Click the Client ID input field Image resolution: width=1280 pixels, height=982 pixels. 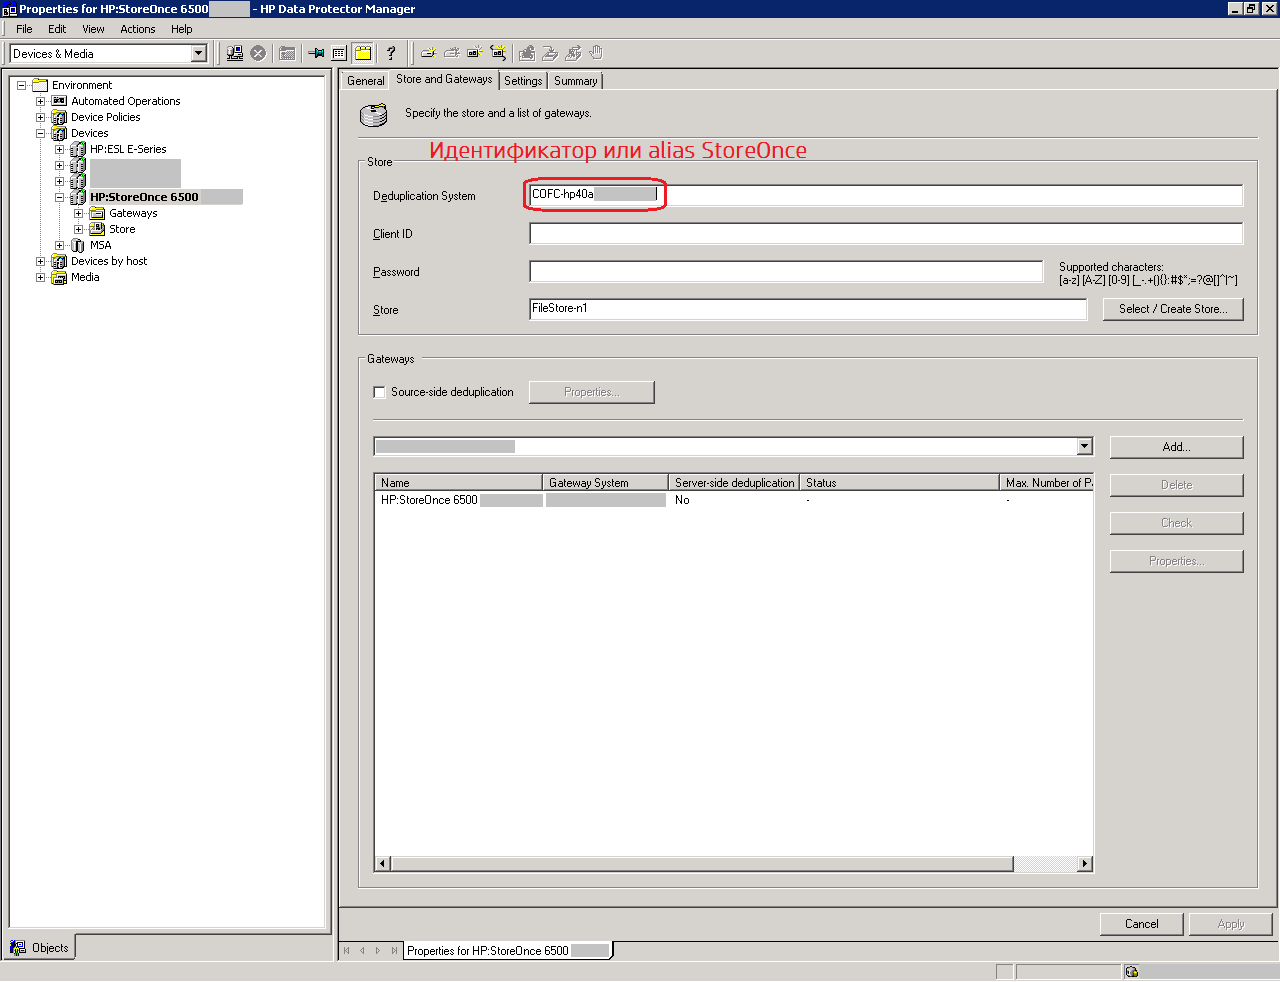coord(886,233)
